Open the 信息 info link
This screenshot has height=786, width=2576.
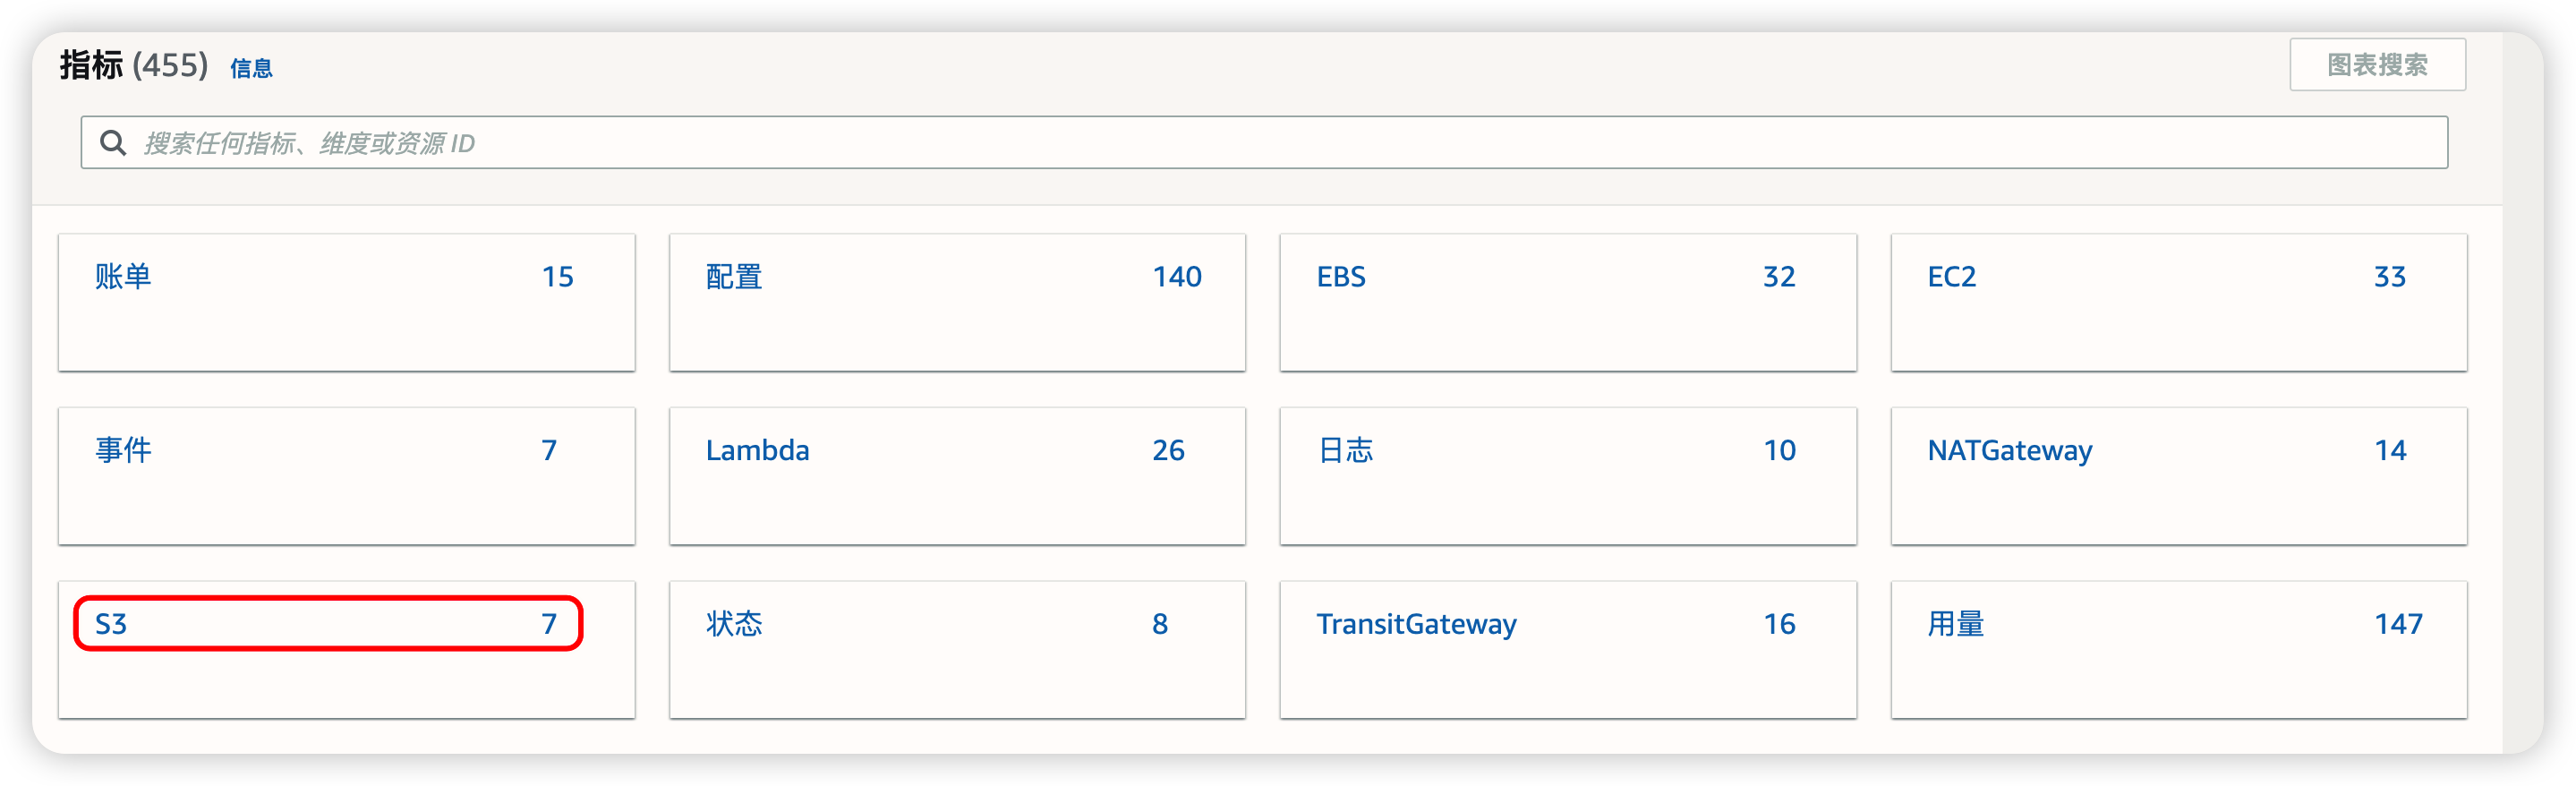tap(251, 68)
